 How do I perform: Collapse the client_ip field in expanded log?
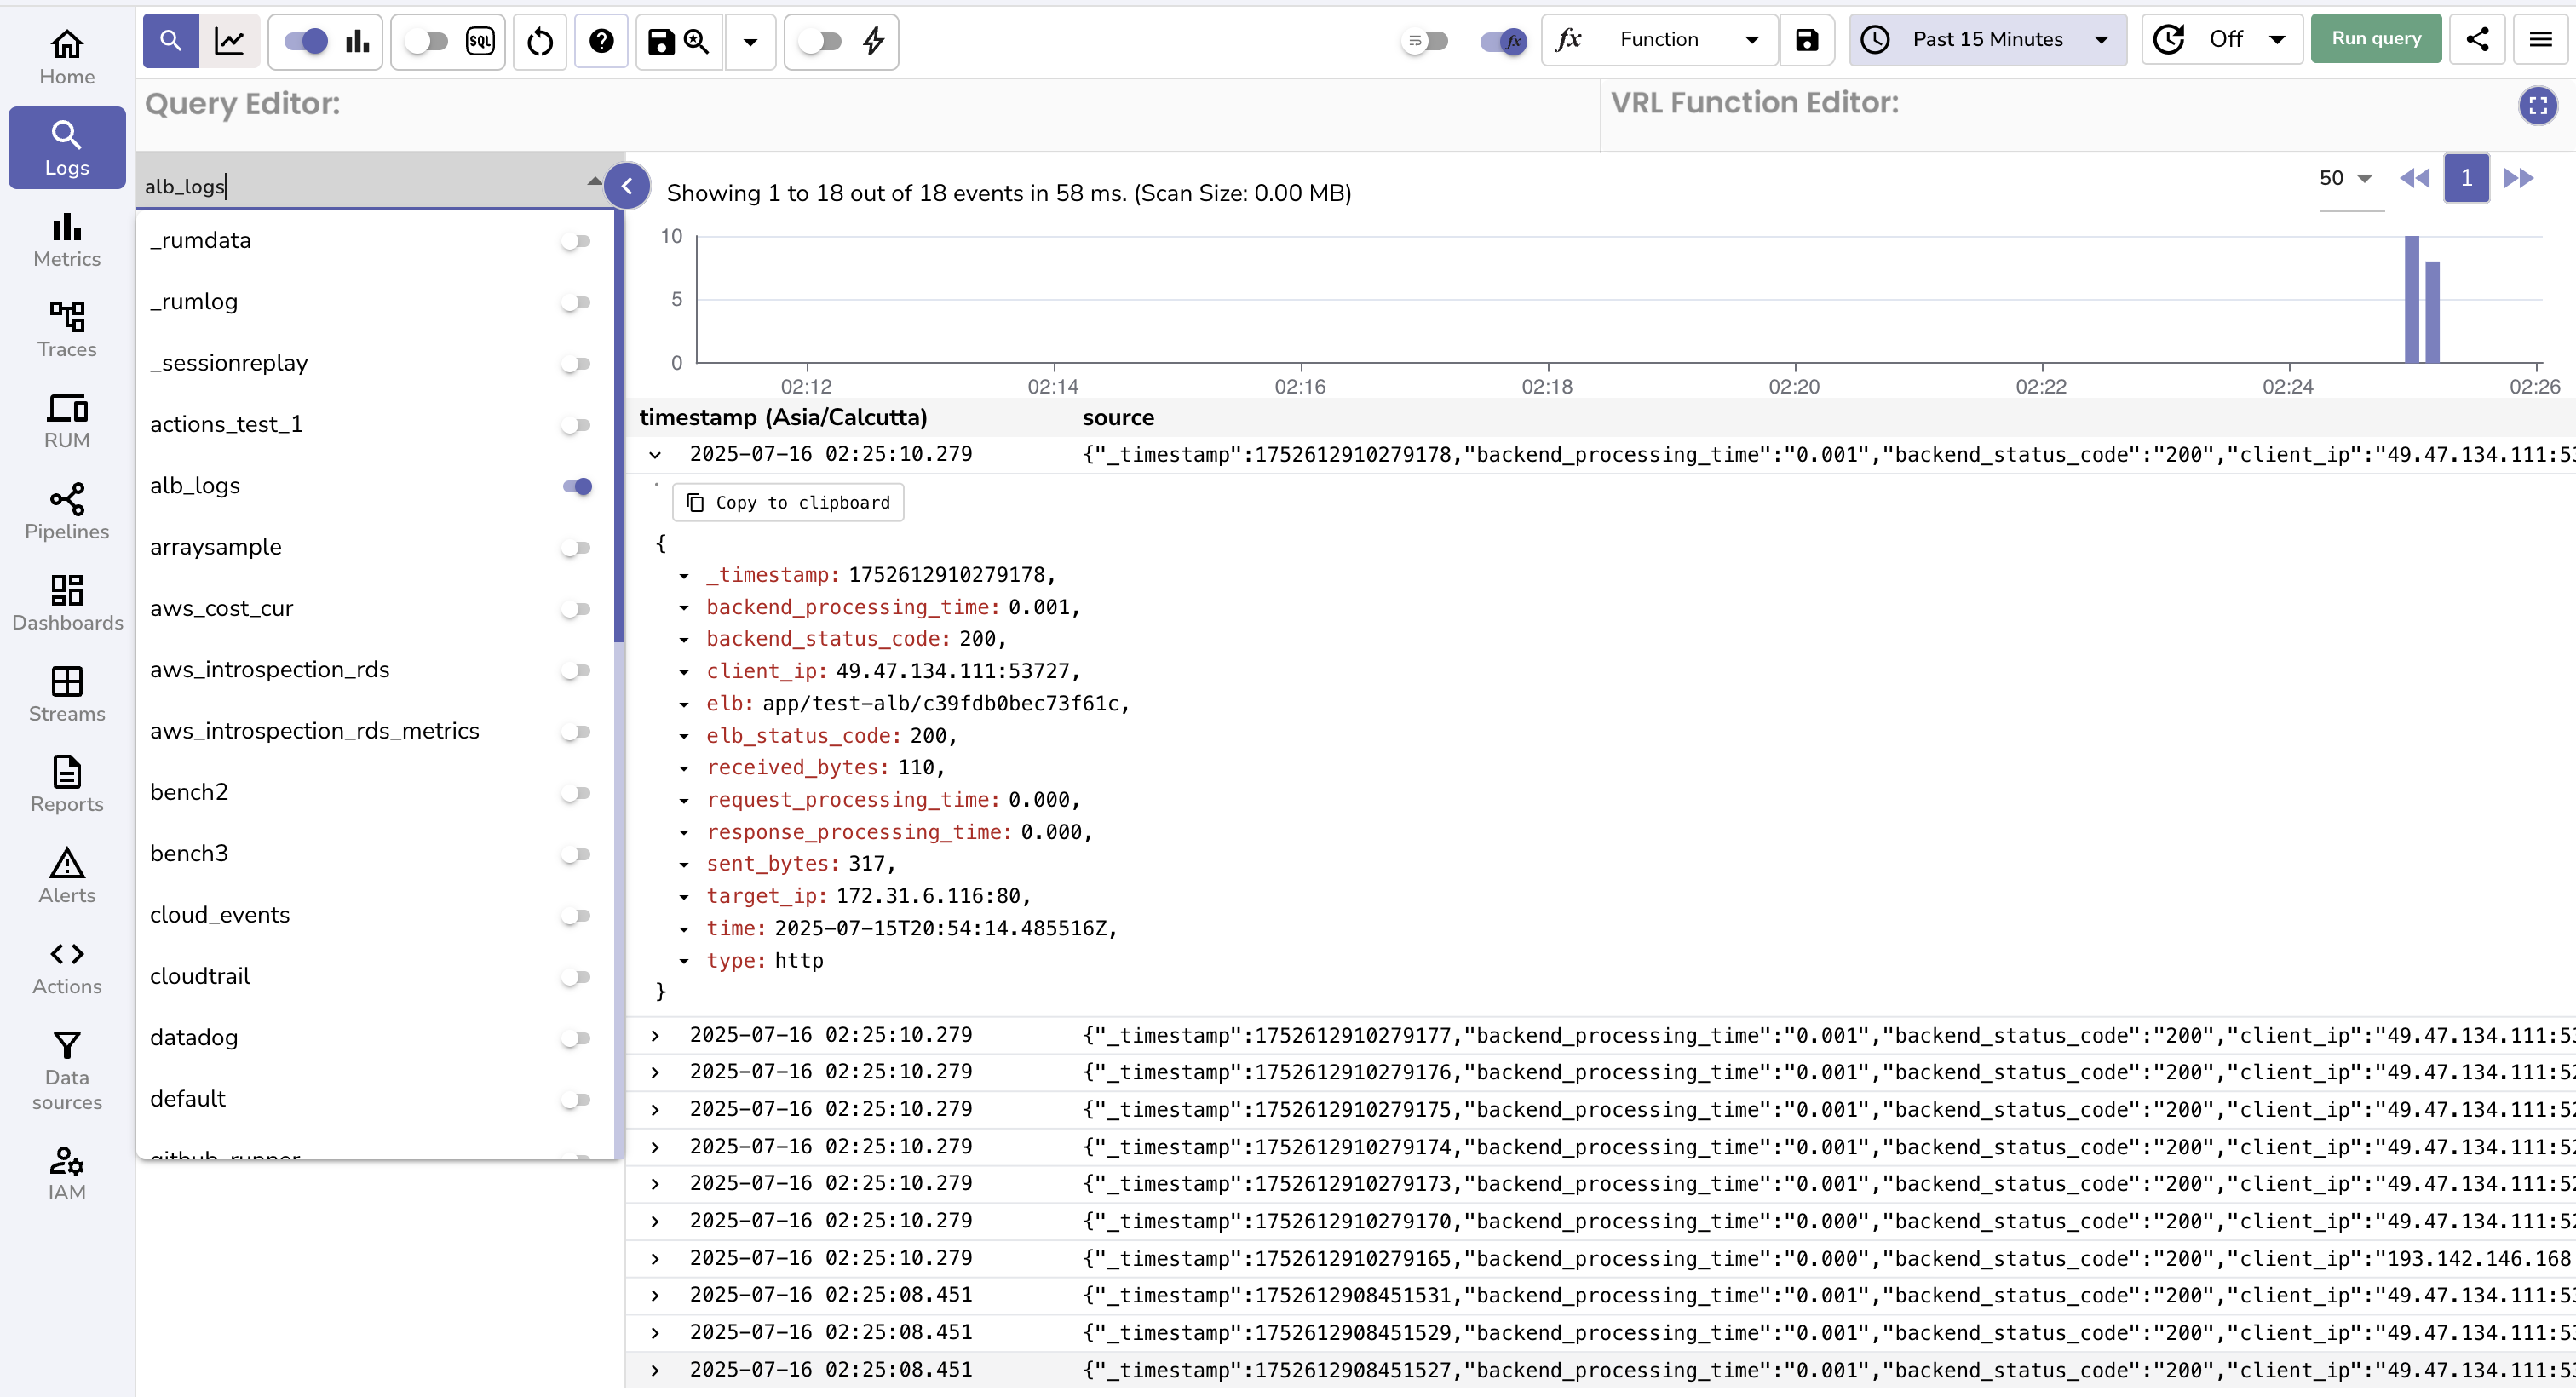(x=684, y=671)
